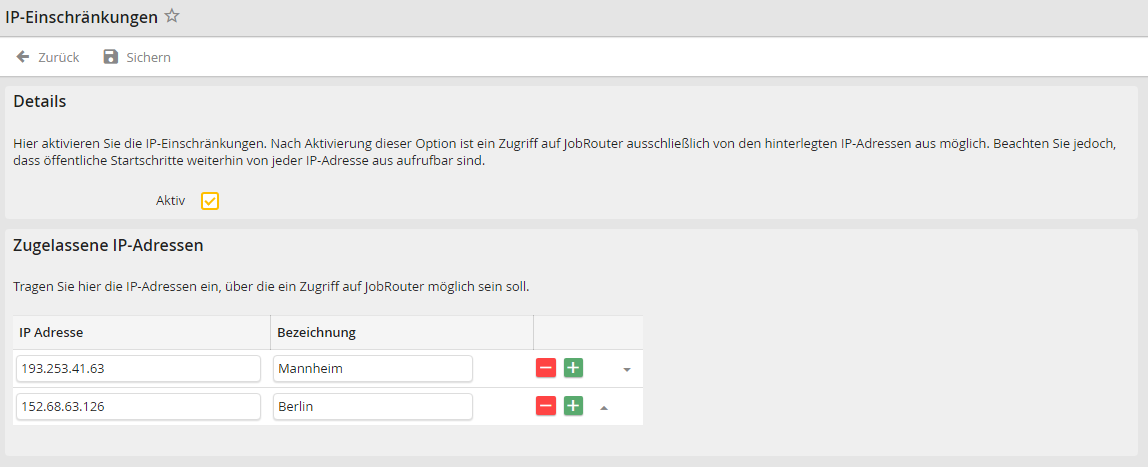Click the IP address field containing 193.253.41.63

pos(138,368)
